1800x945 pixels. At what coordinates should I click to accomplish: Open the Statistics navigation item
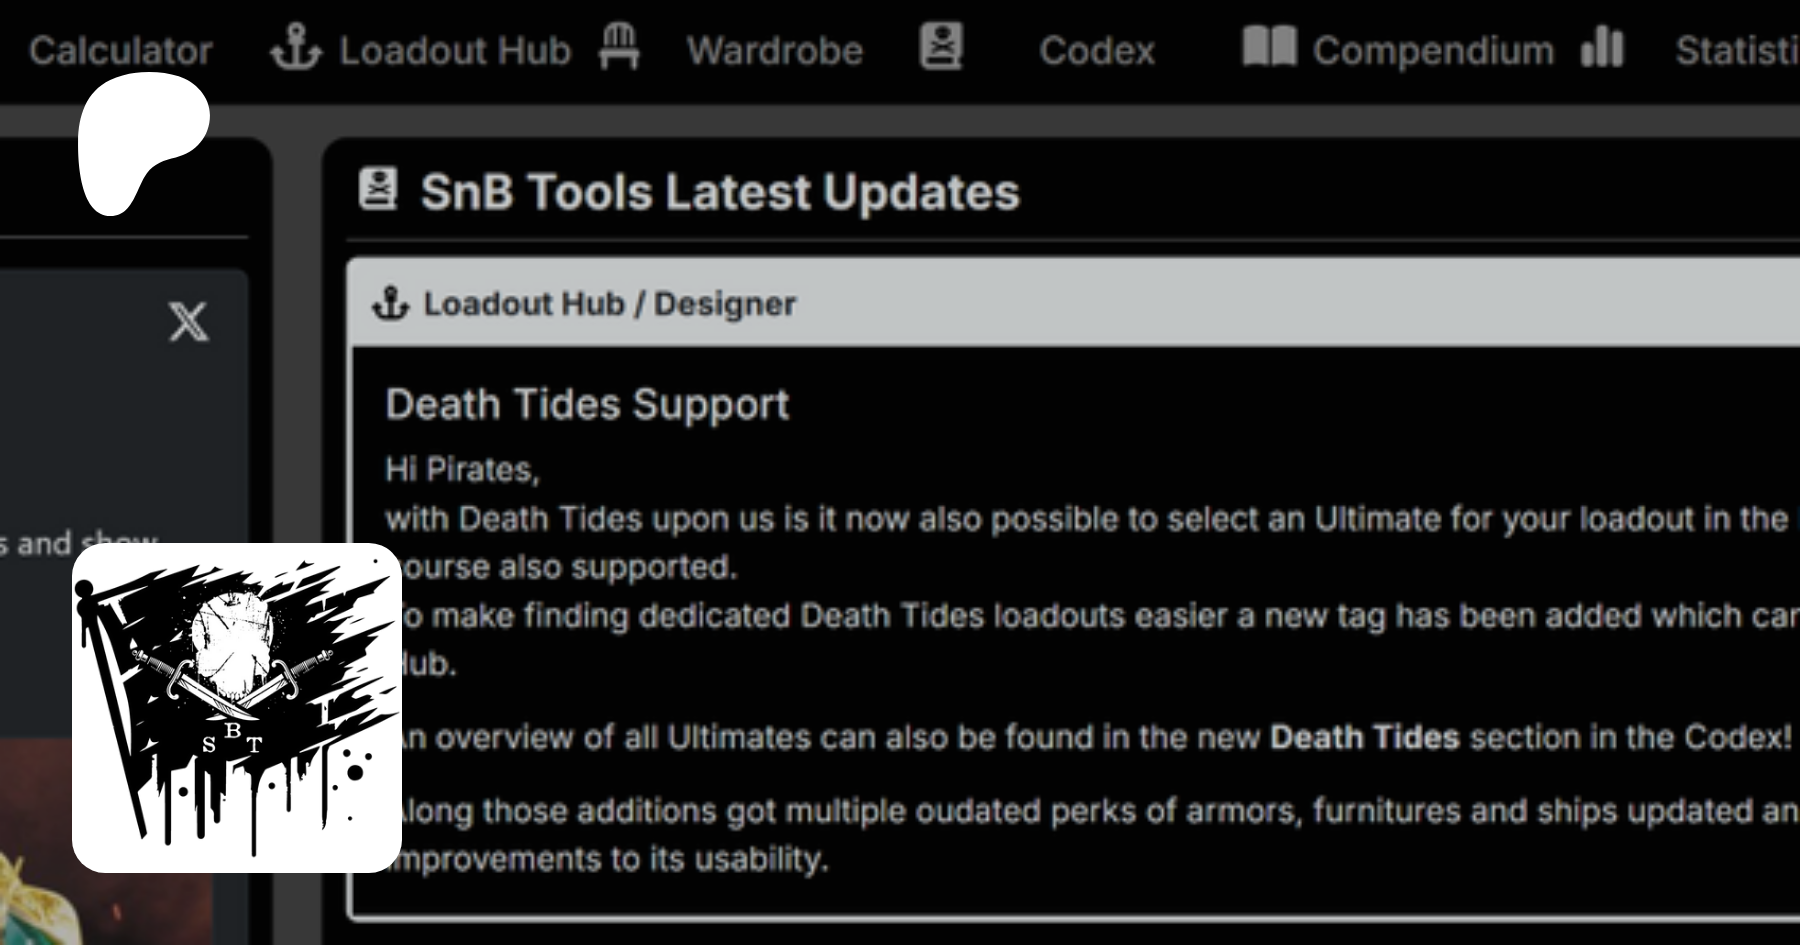pyautogui.click(x=1736, y=50)
